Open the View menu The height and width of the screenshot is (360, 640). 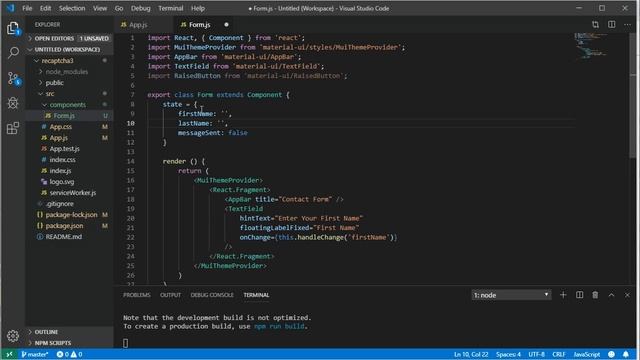point(100,8)
